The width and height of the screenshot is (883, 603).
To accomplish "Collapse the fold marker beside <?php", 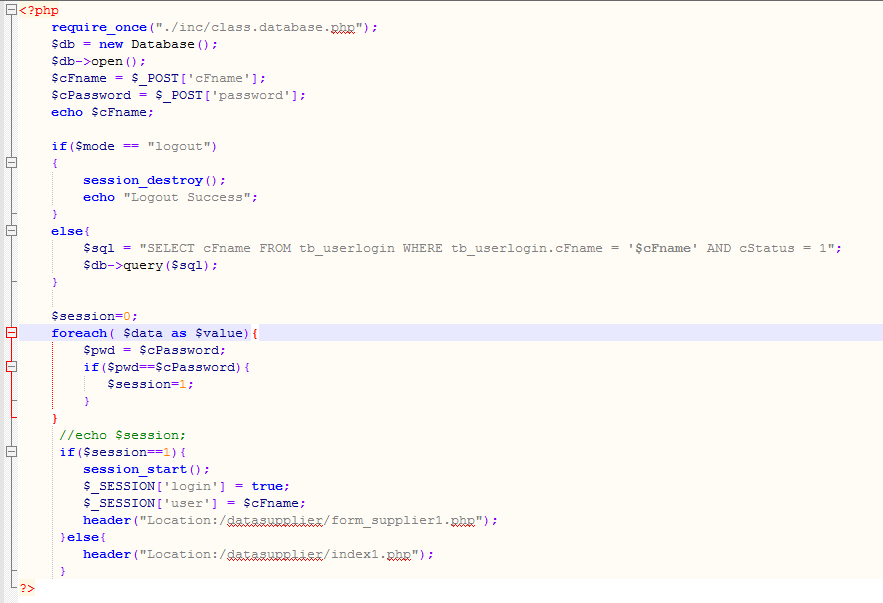I will pos(11,10).
